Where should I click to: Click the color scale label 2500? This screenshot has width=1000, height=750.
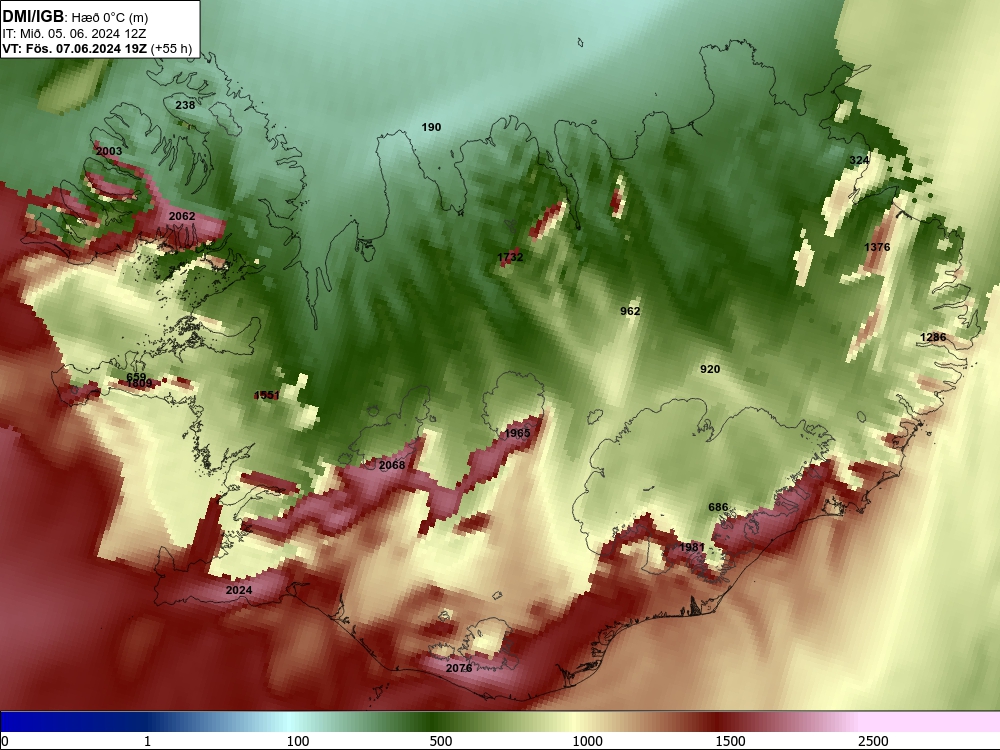(873, 741)
